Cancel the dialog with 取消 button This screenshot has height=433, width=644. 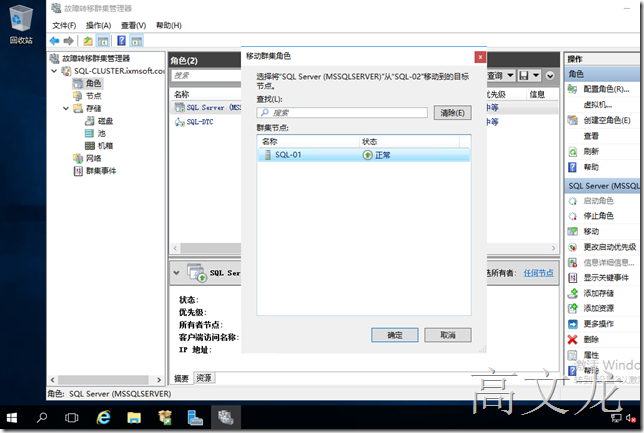tap(448, 335)
